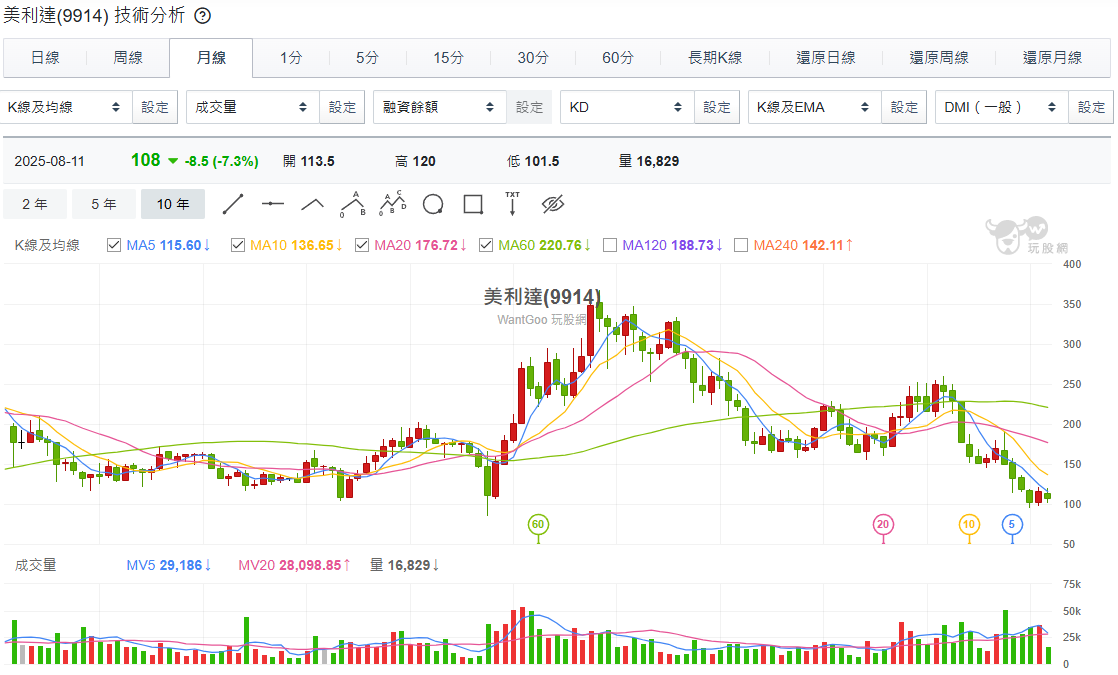Select the circle drawing tool
The image size is (1118, 675).
(x=433, y=204)
